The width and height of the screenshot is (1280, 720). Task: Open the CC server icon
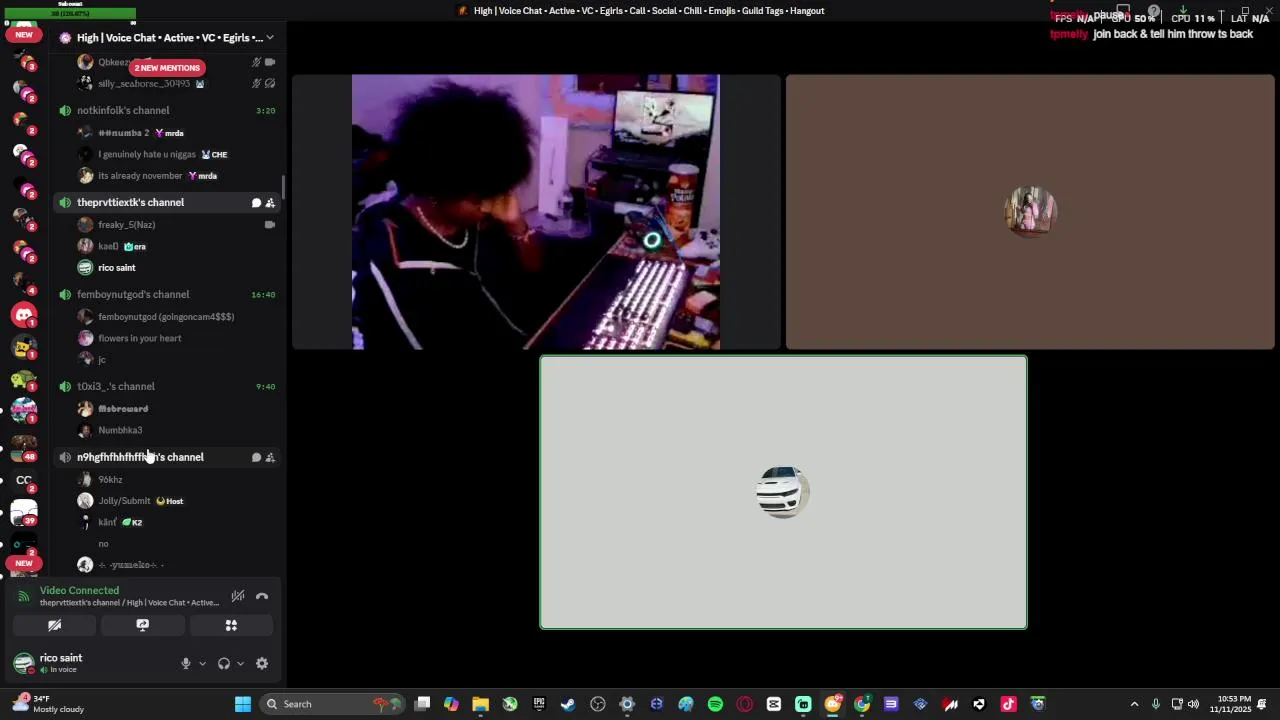[x=23, y=480]
